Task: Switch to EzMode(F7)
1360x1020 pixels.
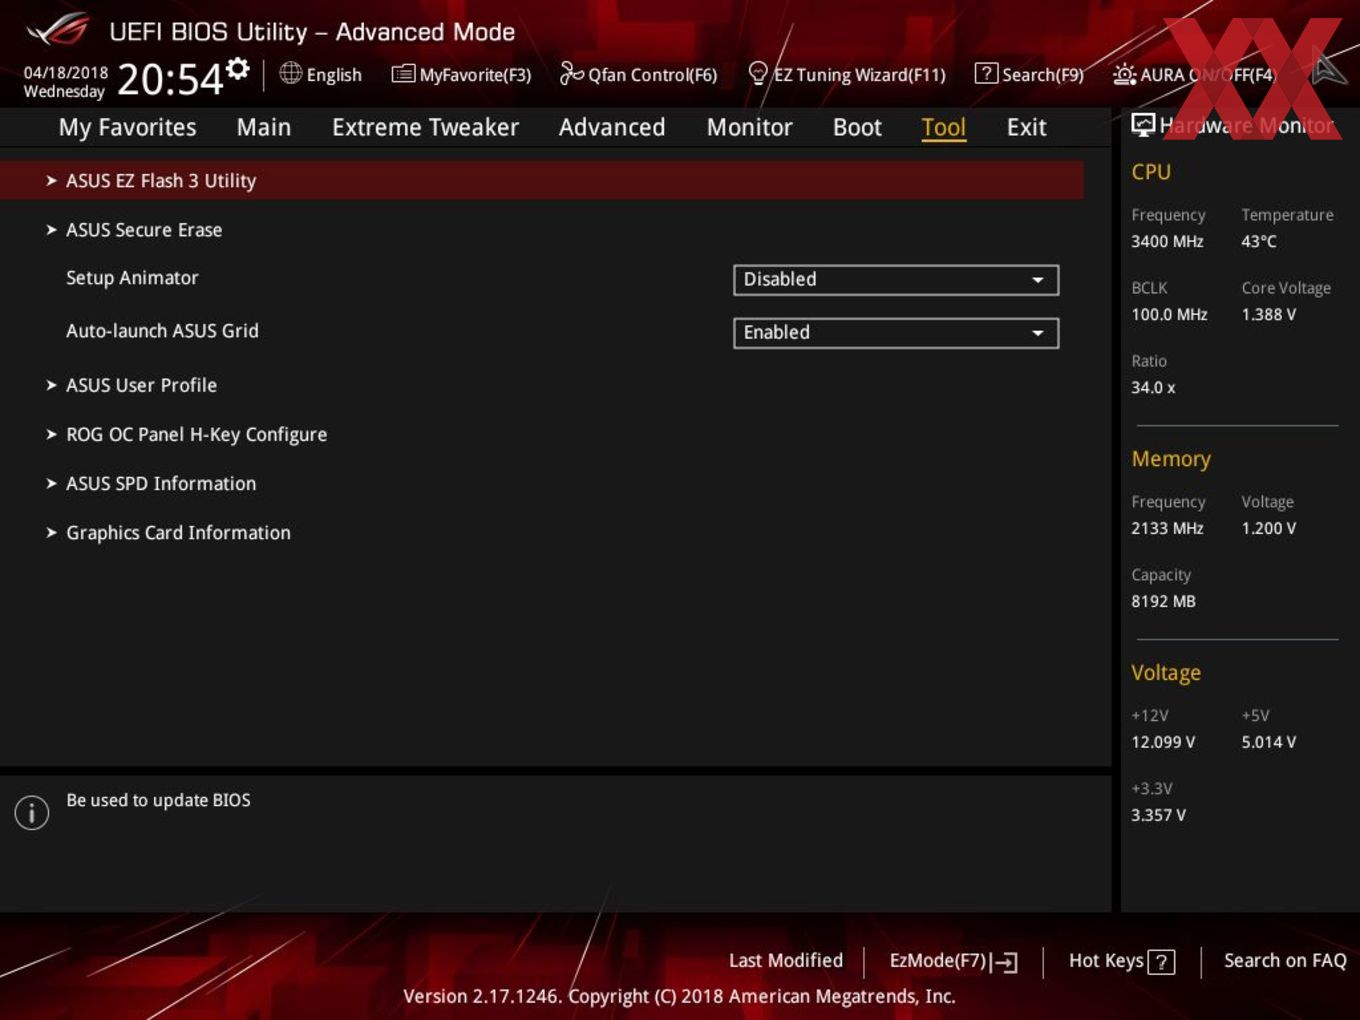Action: click(939, 960)
